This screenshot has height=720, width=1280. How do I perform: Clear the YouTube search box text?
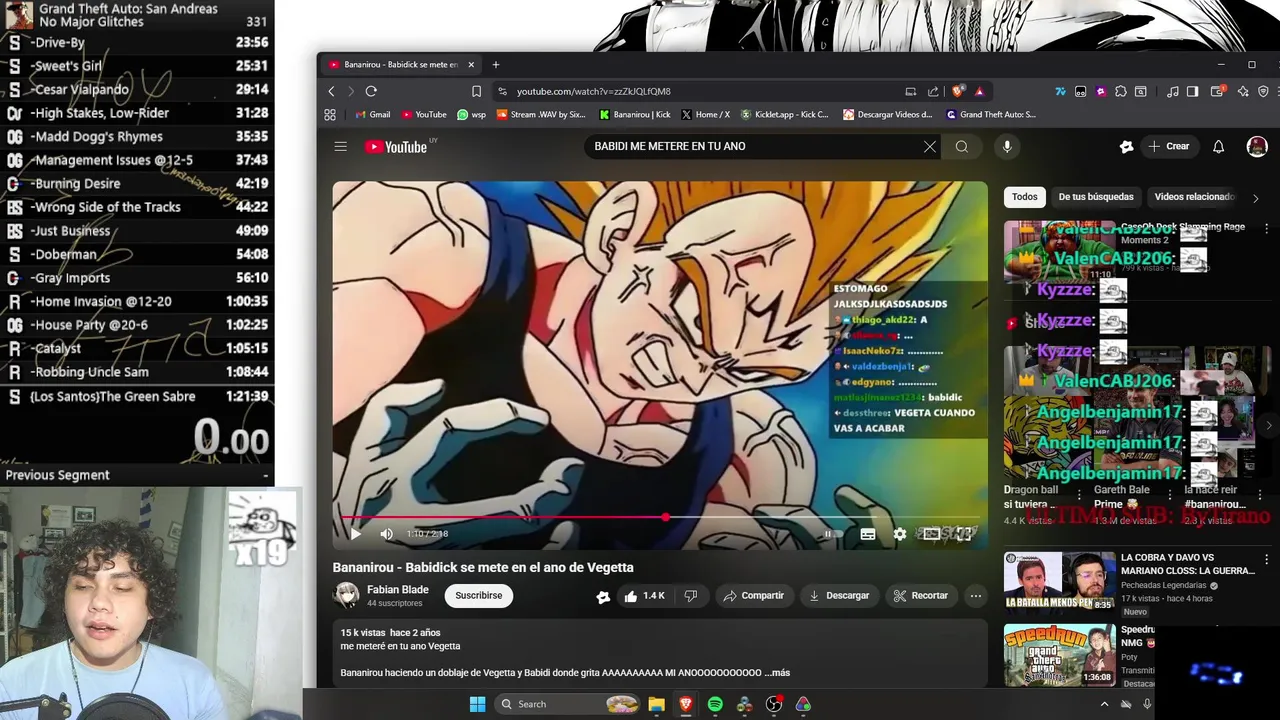pyautogui.click(x=929, y=146)
